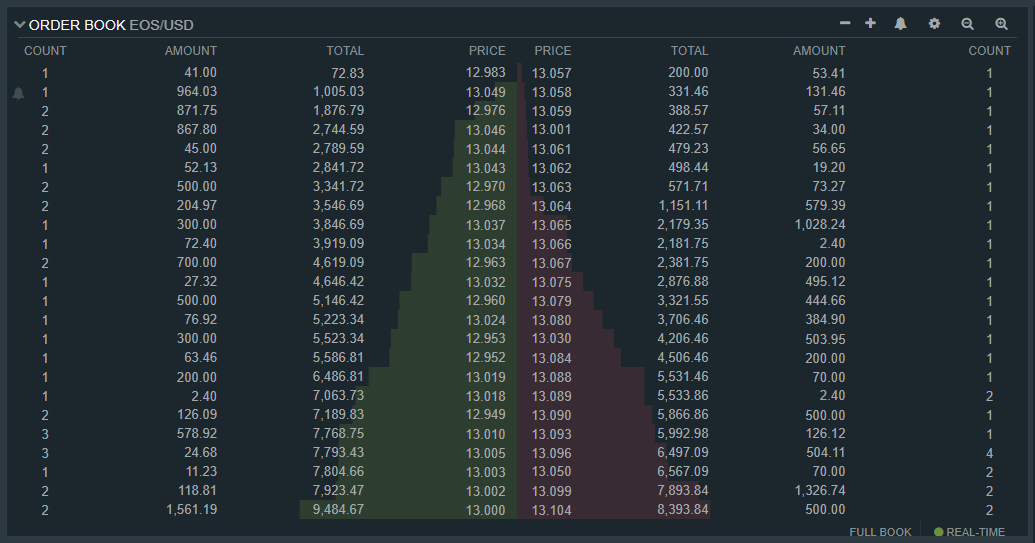Zoom in the depth bars
1035x543 pixels.
[1001, 24]
